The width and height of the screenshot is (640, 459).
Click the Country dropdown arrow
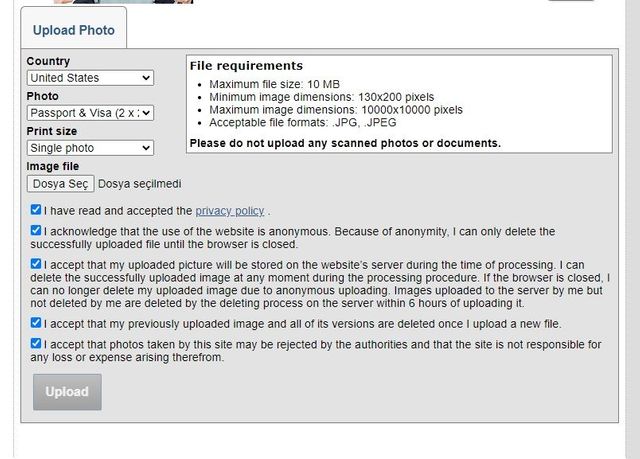[146, 78]
